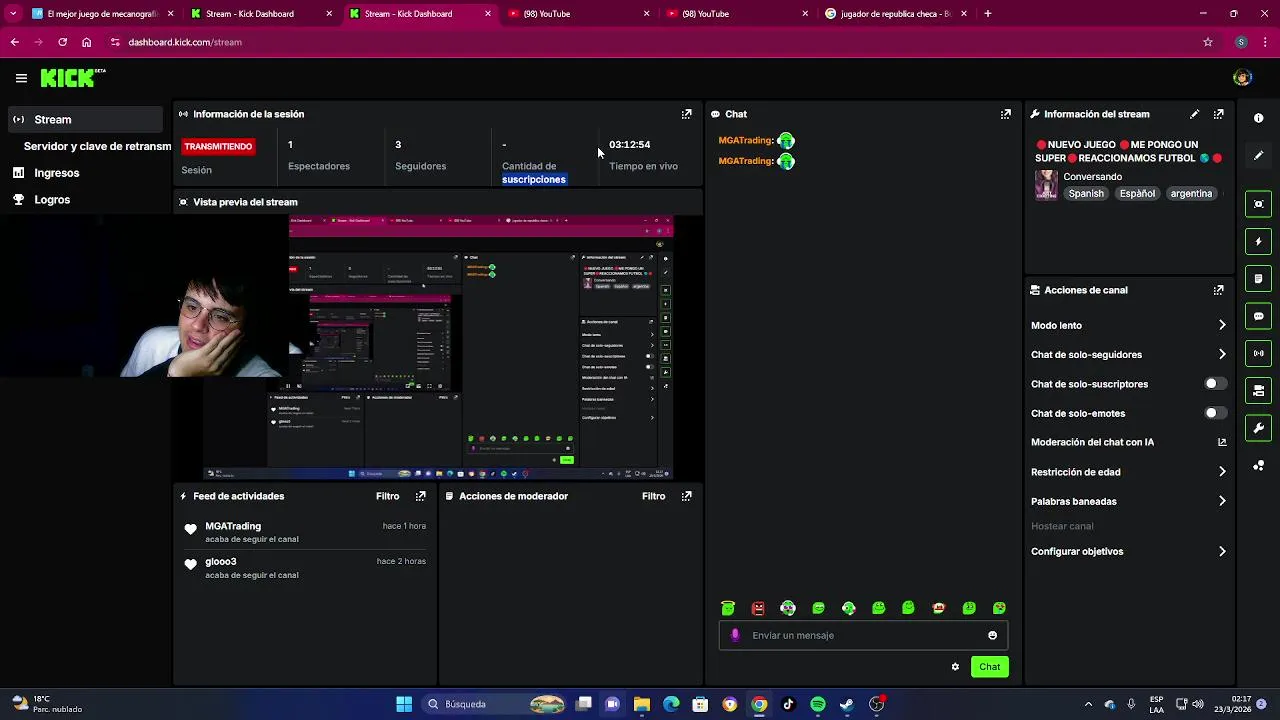
Task: Insert the red angry face emote
Action: [758, 608]
